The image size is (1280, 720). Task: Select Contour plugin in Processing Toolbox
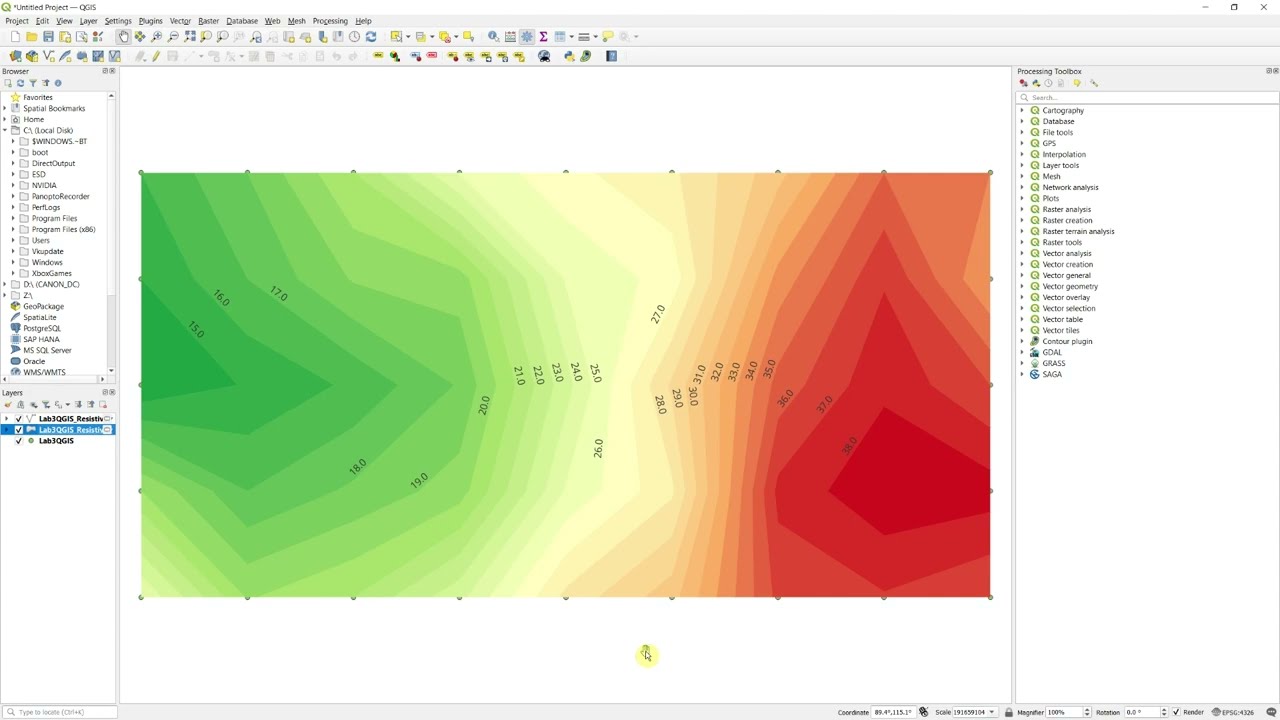click(x=1067, y=341)
